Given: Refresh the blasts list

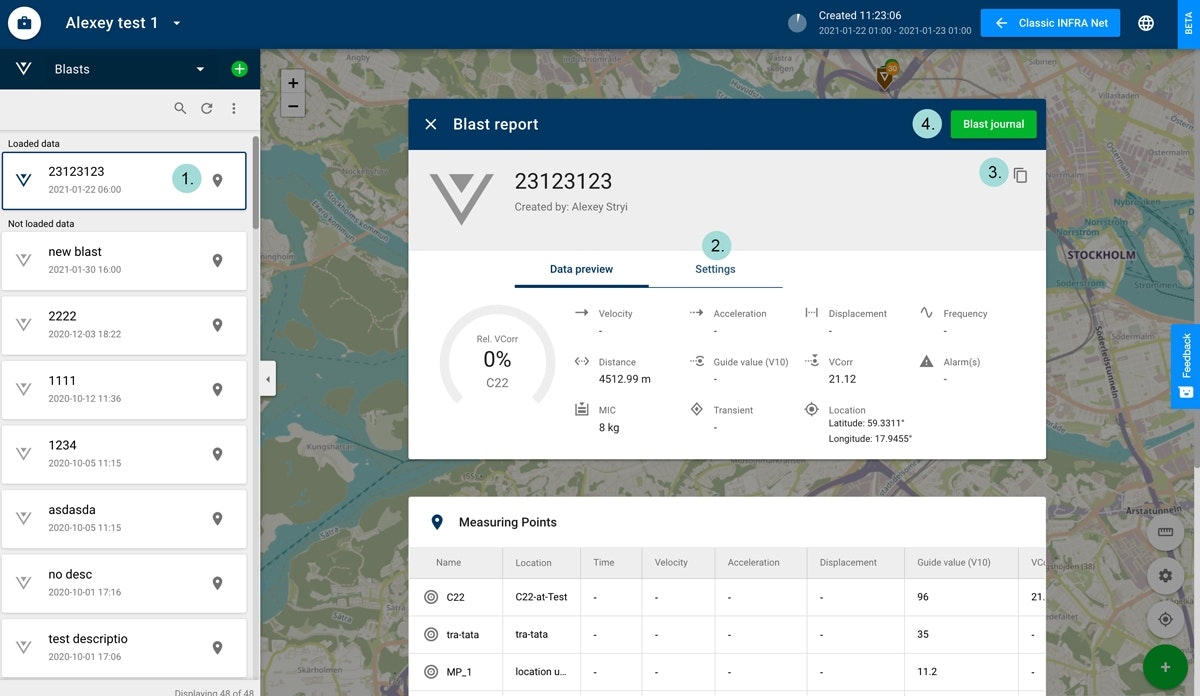Looking at the screenshot, I should tap(207, 108).
